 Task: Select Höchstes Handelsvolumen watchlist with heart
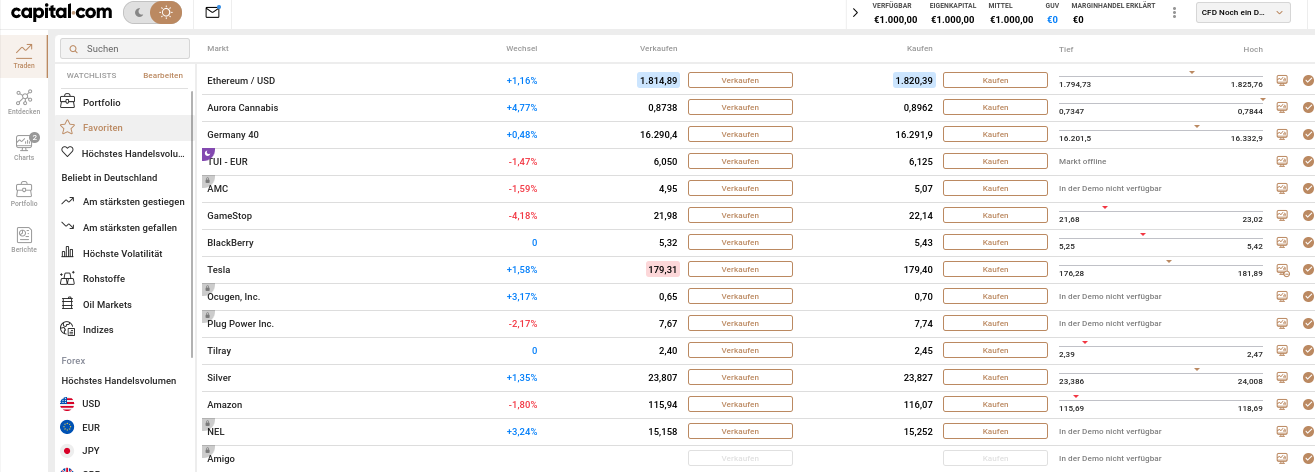[x=125, y=153]
